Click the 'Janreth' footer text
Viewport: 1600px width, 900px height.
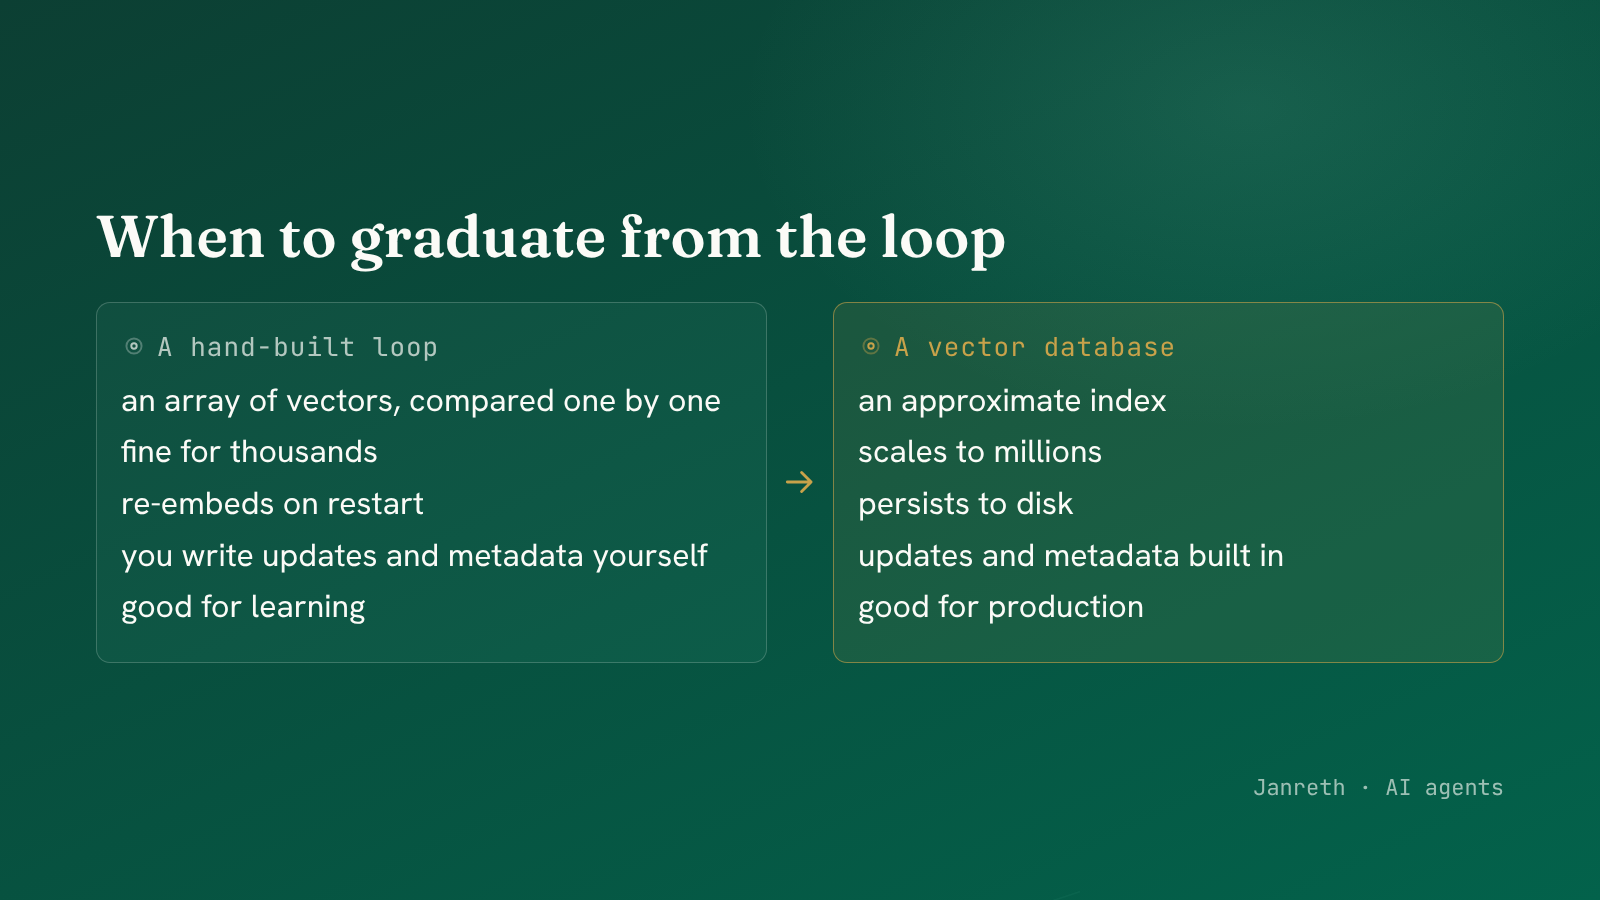coord(1299,788)
